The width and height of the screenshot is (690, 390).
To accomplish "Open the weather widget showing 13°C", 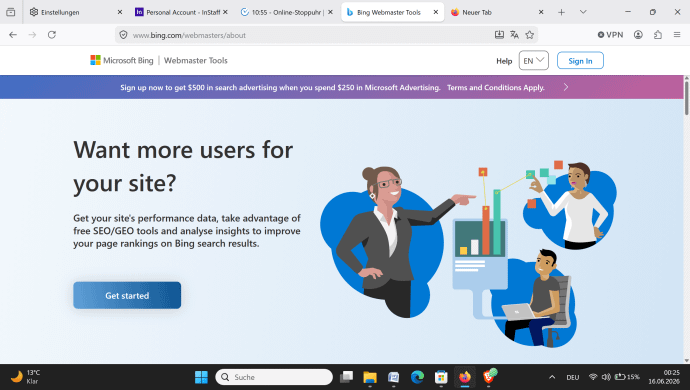I will tap(26, 377).
